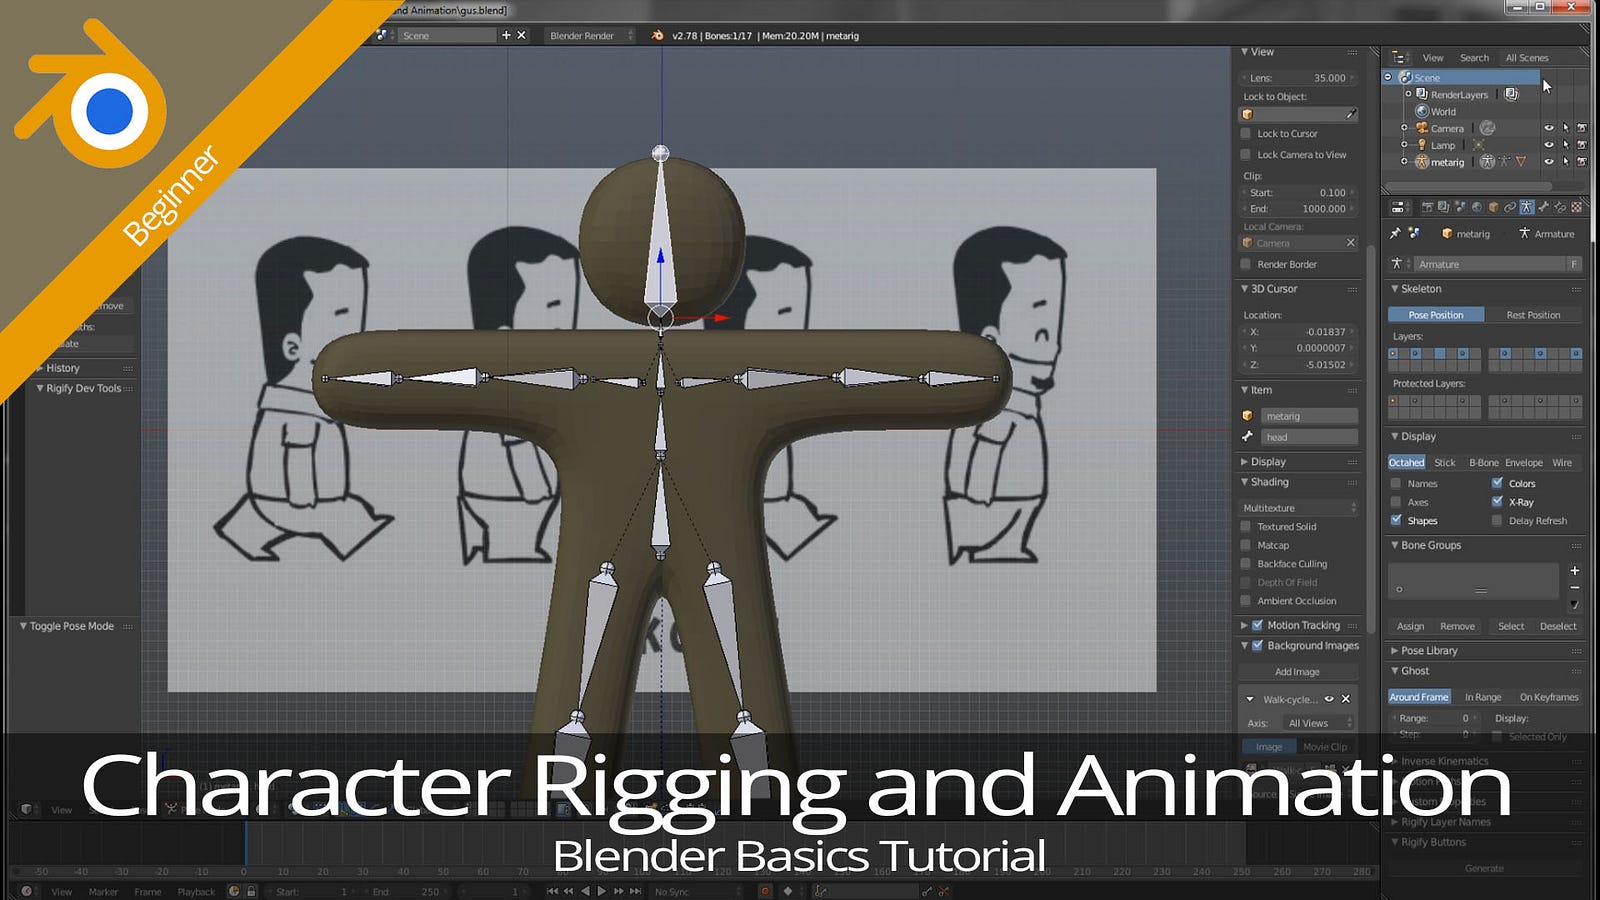Enable the Lock to Cursor checkbox
The height and width of the screenshot is (900, 1600).
pos(1246,133)
